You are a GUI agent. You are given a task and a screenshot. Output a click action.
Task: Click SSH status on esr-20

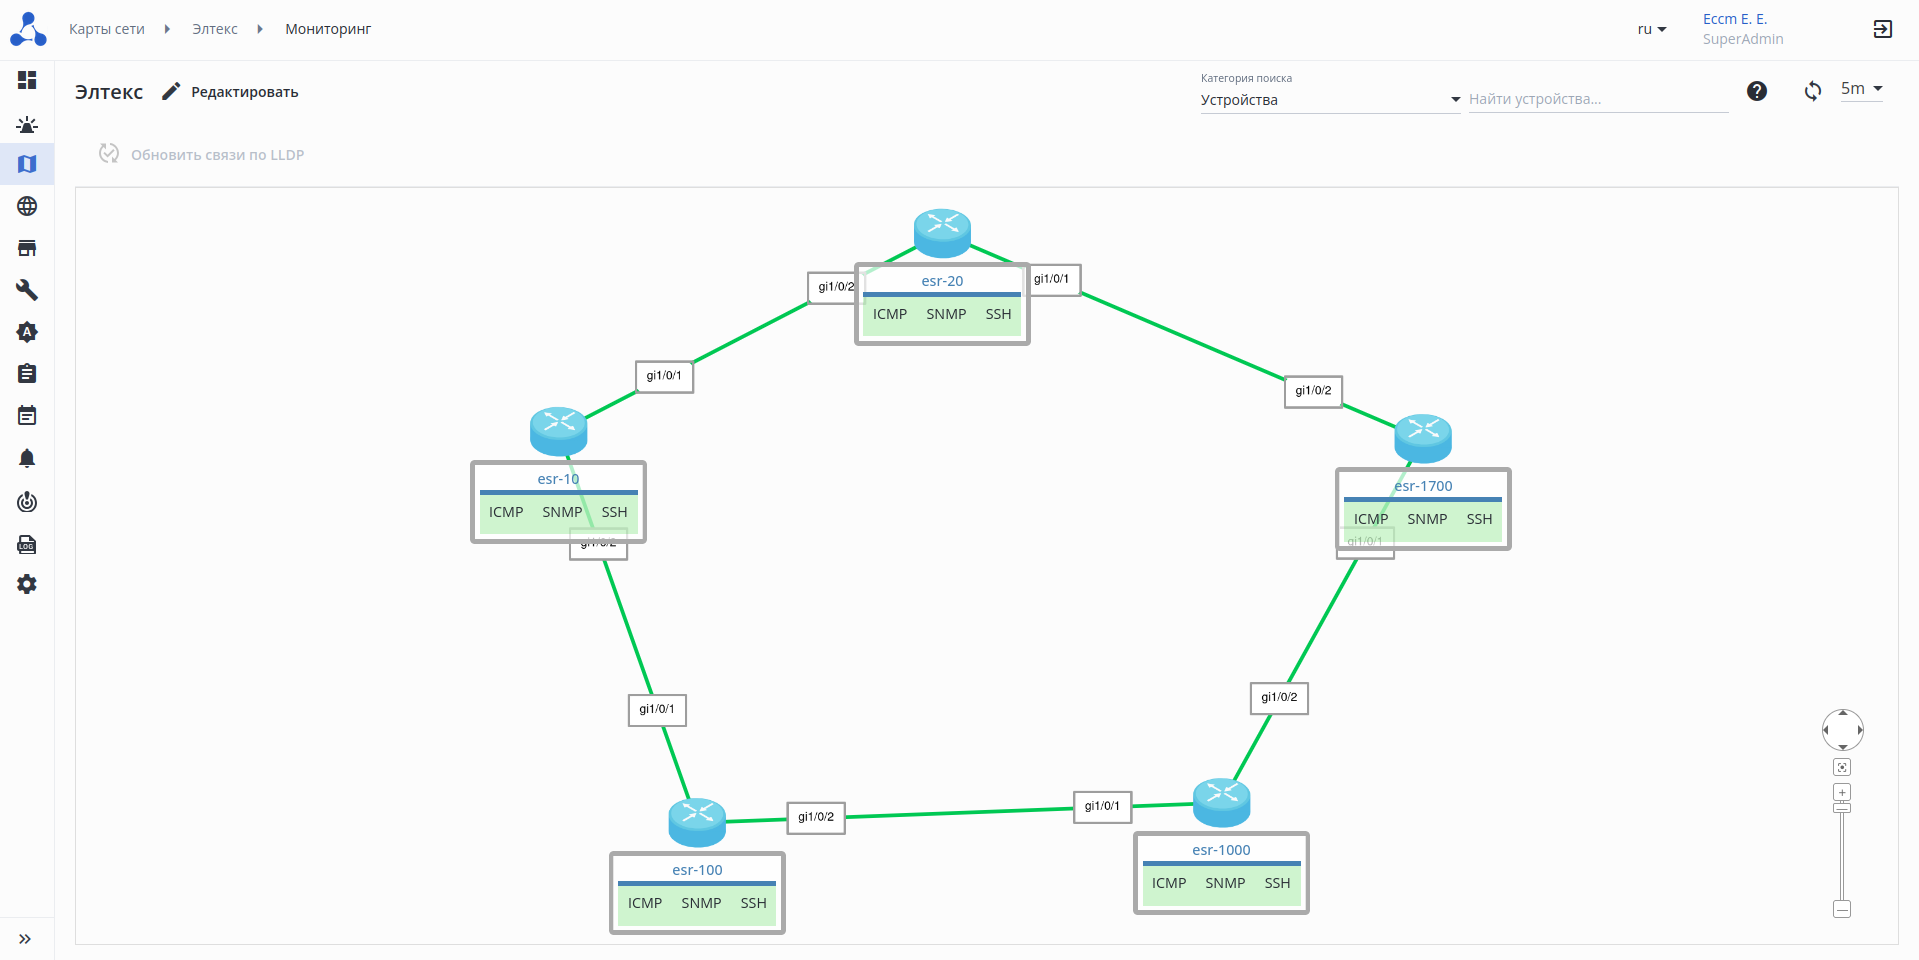tap(998, 314)
